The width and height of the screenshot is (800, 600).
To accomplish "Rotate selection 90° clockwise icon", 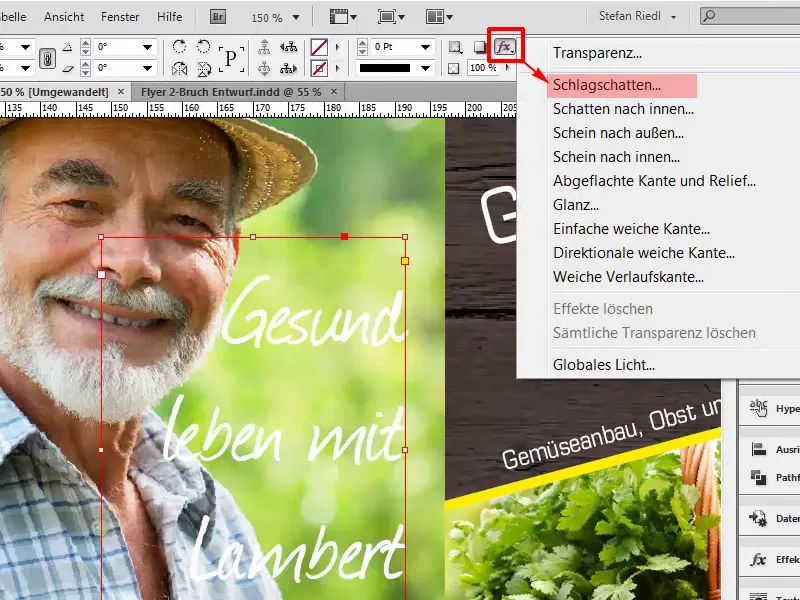I will click(179, 47).
